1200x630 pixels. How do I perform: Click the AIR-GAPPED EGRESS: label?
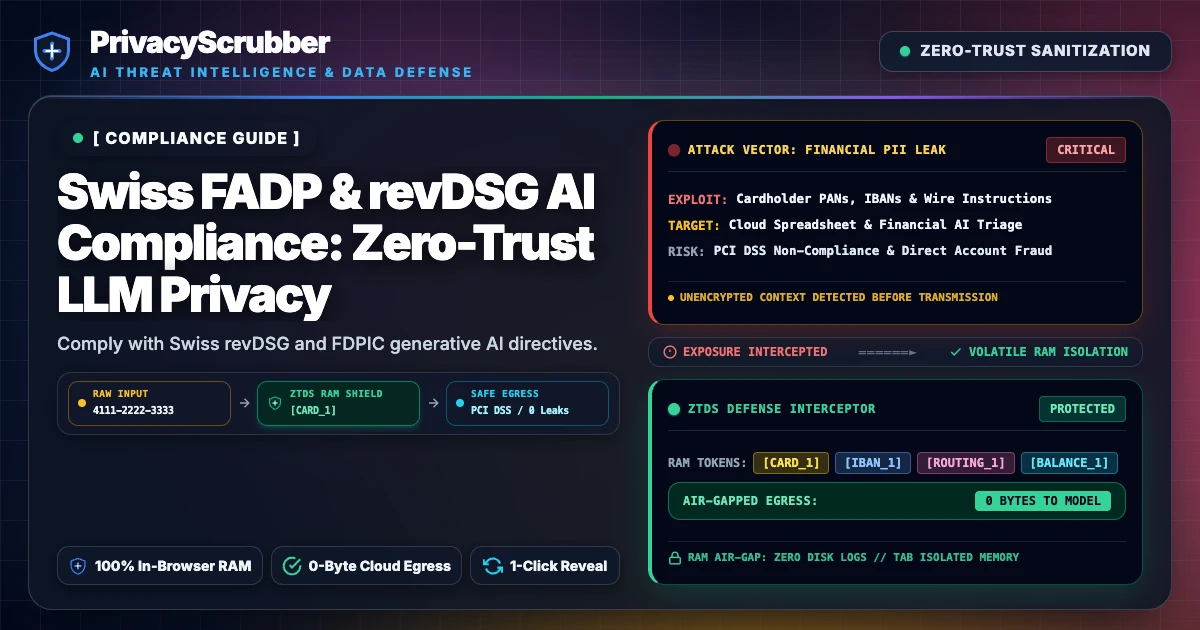coord(750,501)
